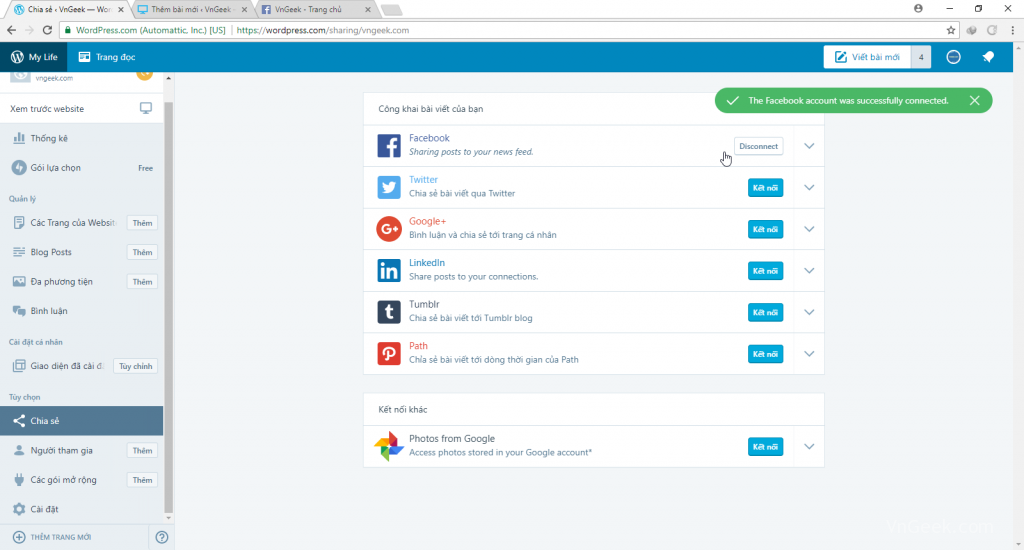This screenshot has height=550, width=1024.
Task: Click Thêm next to Các gói mở rộng
Action: point(142,479)
